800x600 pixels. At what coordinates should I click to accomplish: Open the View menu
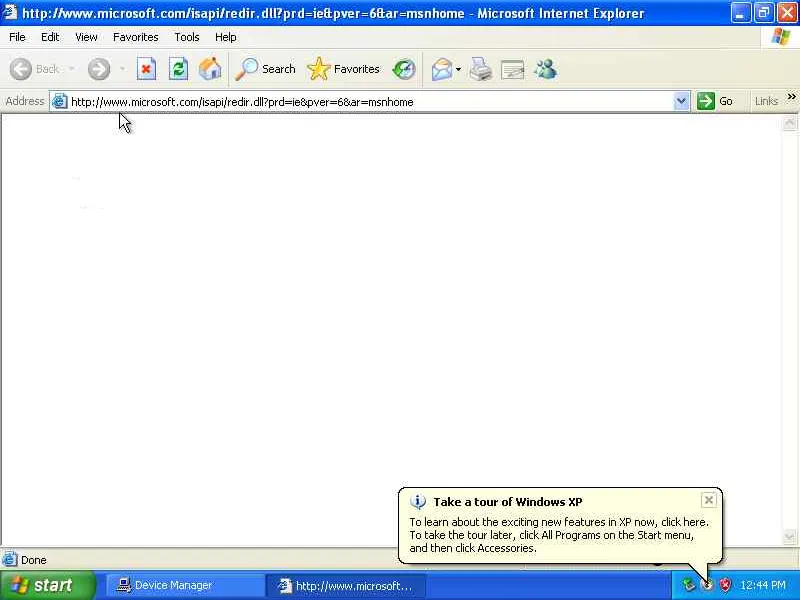pyautogui.click(x=86, y=37)
